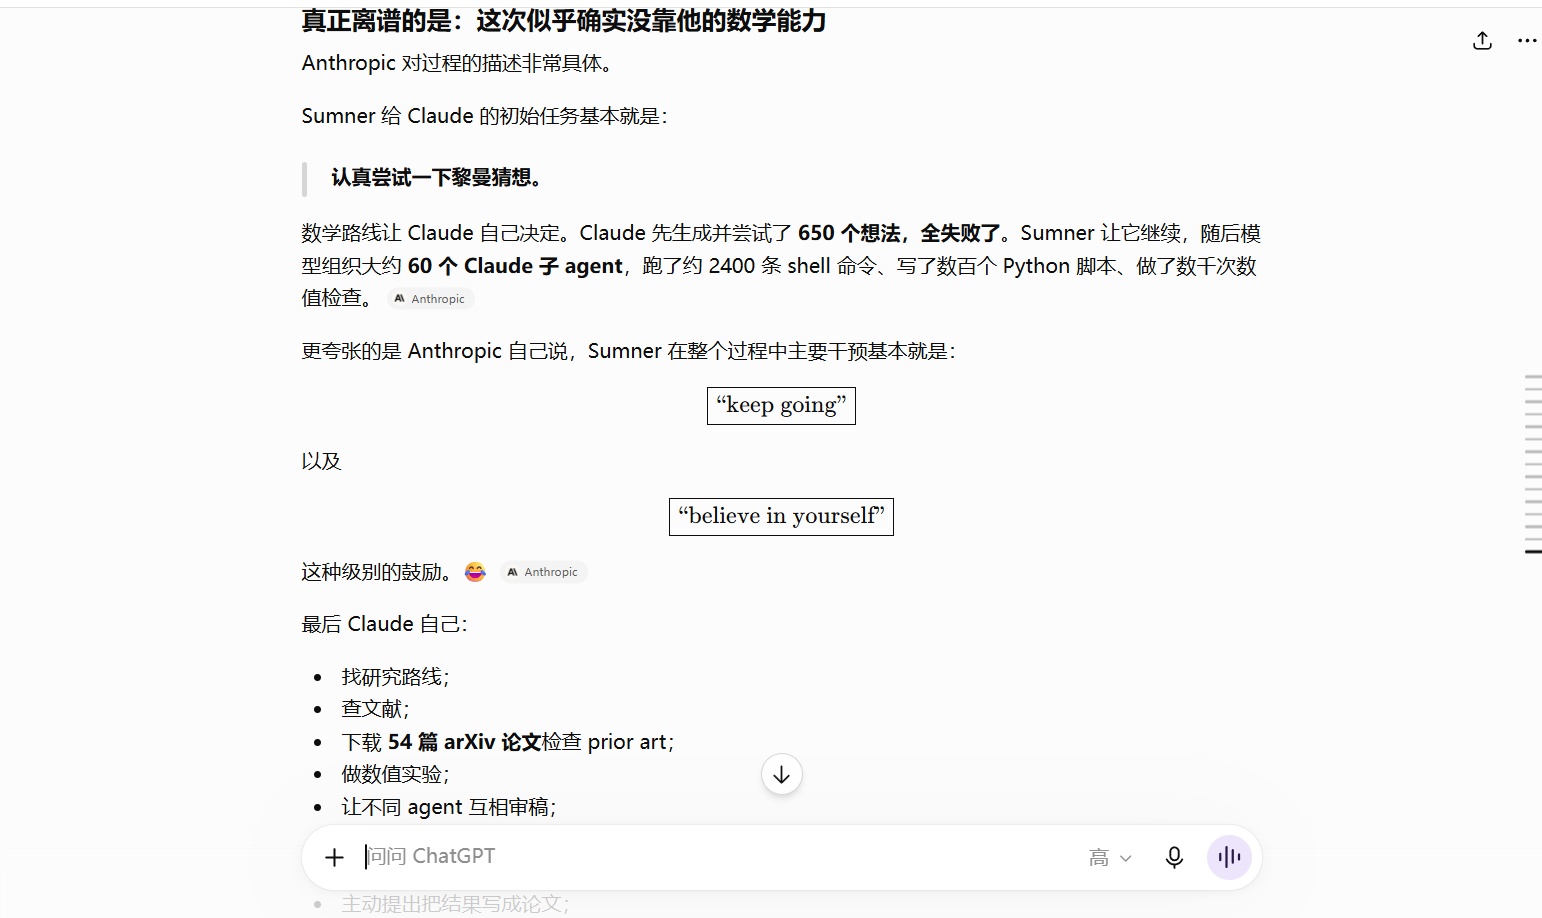This screenshot has width=1542, height=918.
Task: Focus the 问问 ChatGPT message input
Action: point(720,856)
